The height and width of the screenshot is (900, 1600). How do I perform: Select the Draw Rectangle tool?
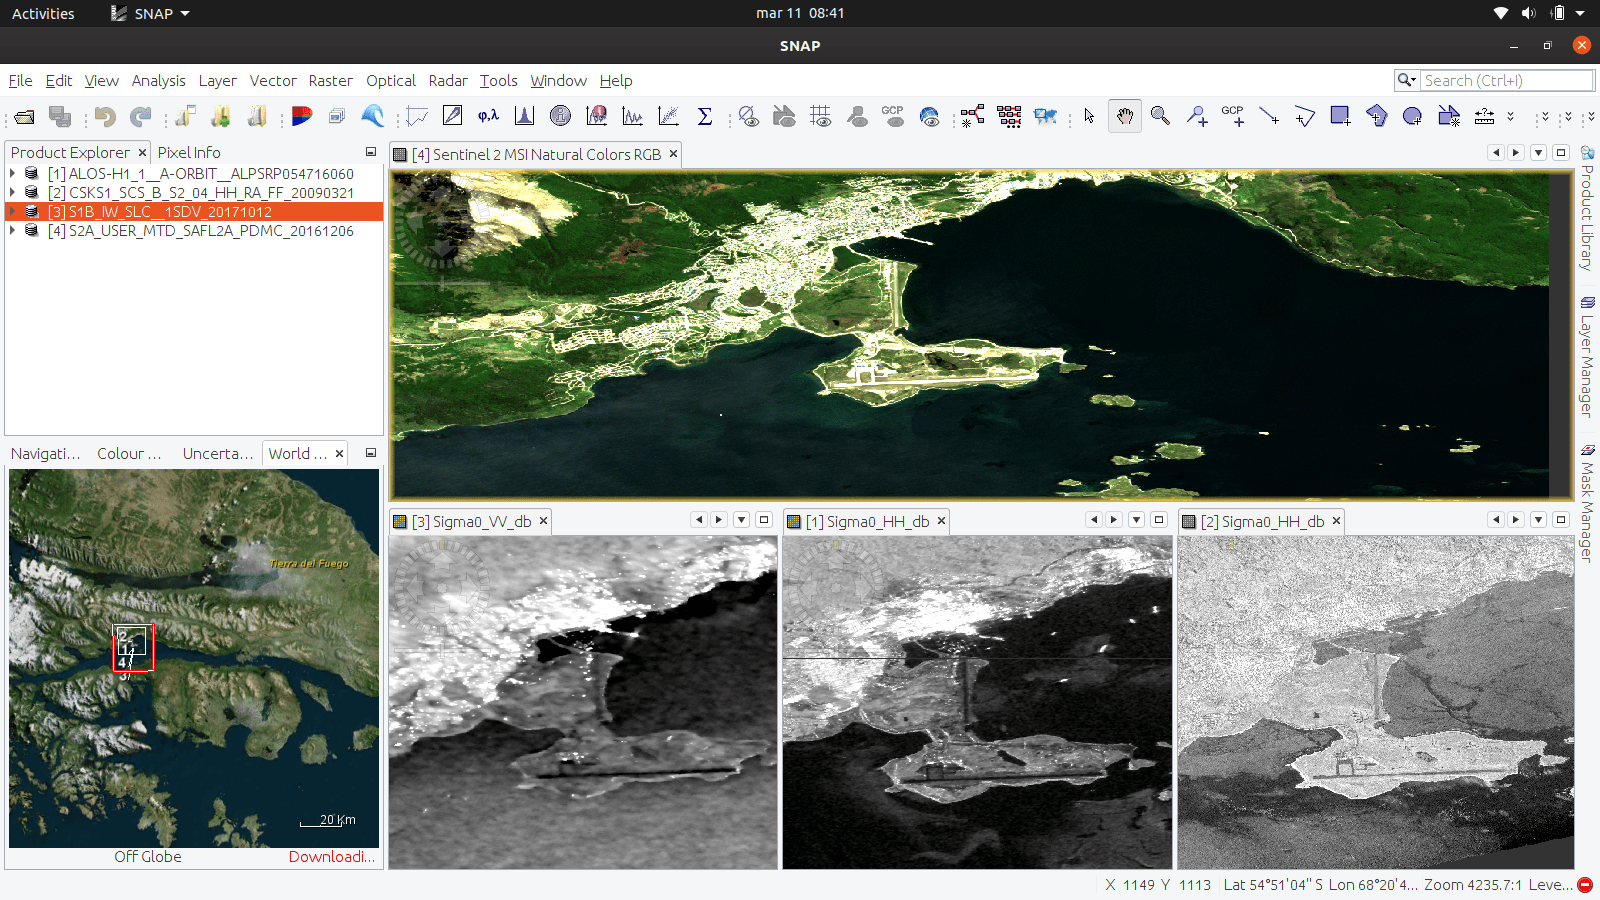click(1340, 116)
